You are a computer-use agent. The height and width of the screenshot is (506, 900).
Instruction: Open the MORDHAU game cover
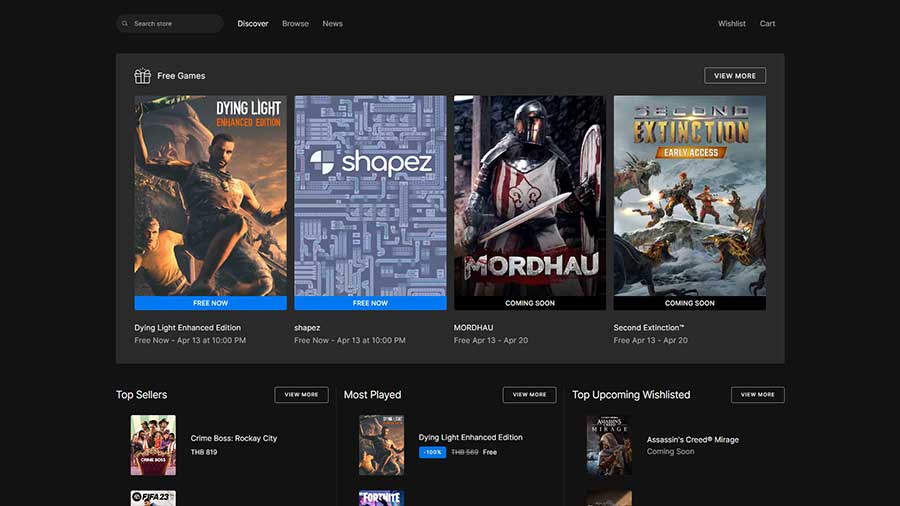point(530,196)
